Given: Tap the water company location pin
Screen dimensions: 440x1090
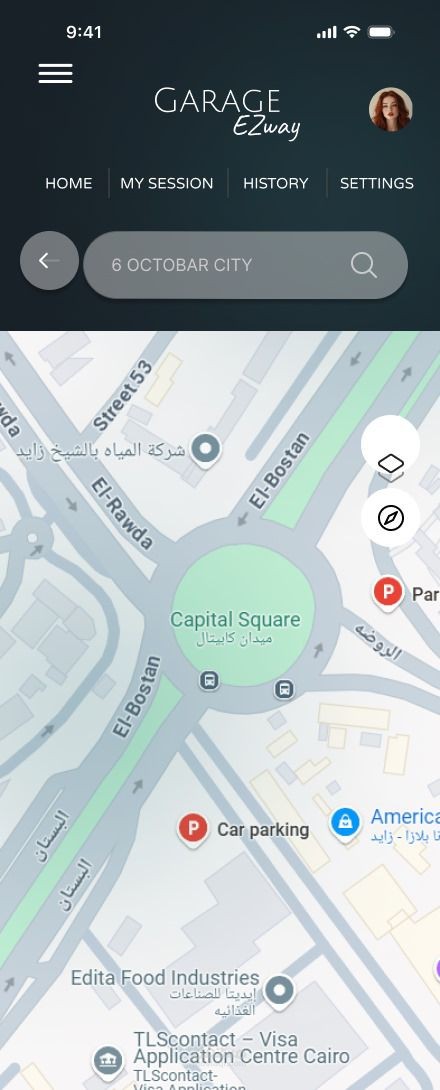Looking at the screenshot, I should click(x=206, y=448).
